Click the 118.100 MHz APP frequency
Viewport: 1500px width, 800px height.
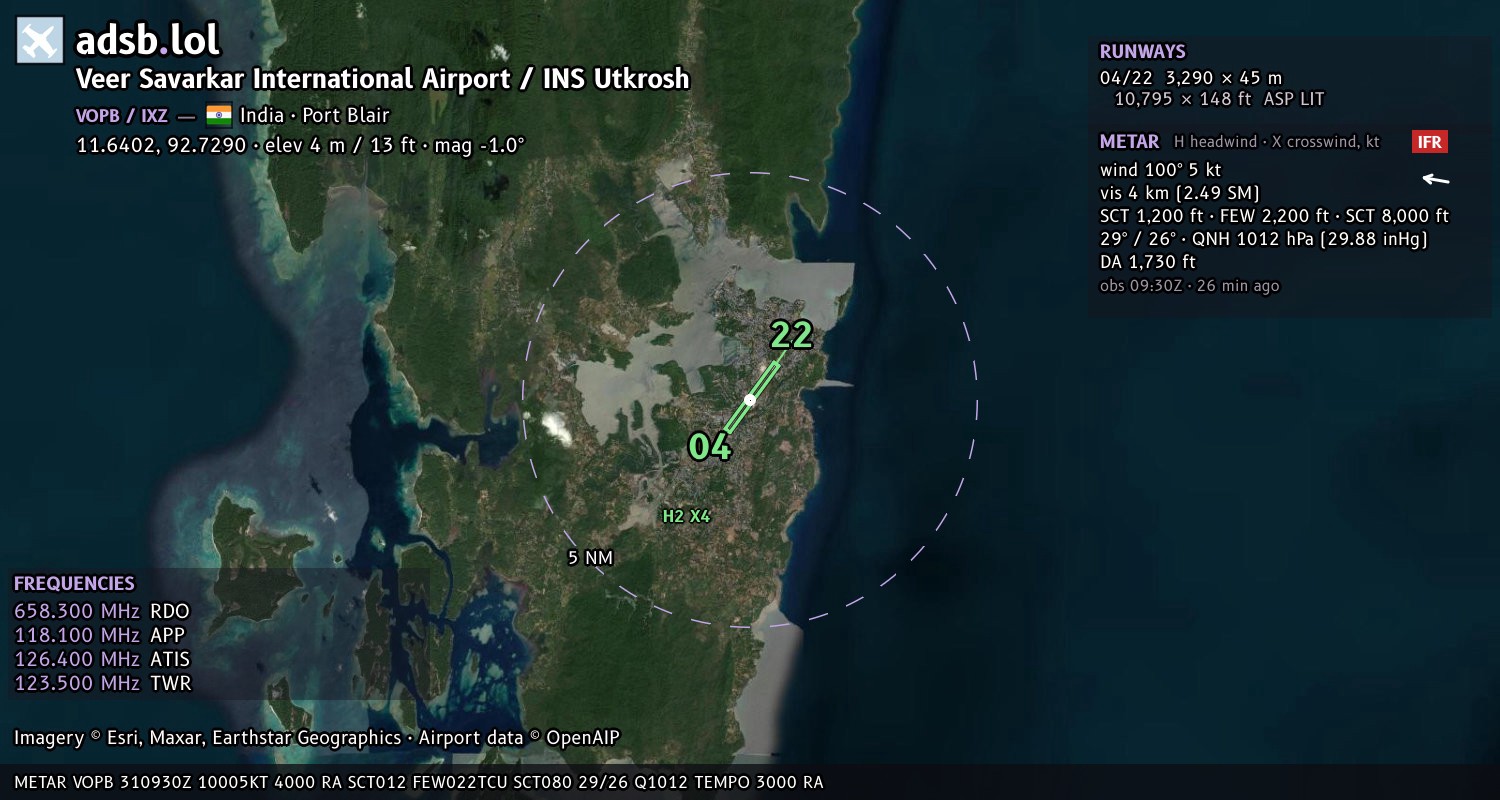point(99,635)
